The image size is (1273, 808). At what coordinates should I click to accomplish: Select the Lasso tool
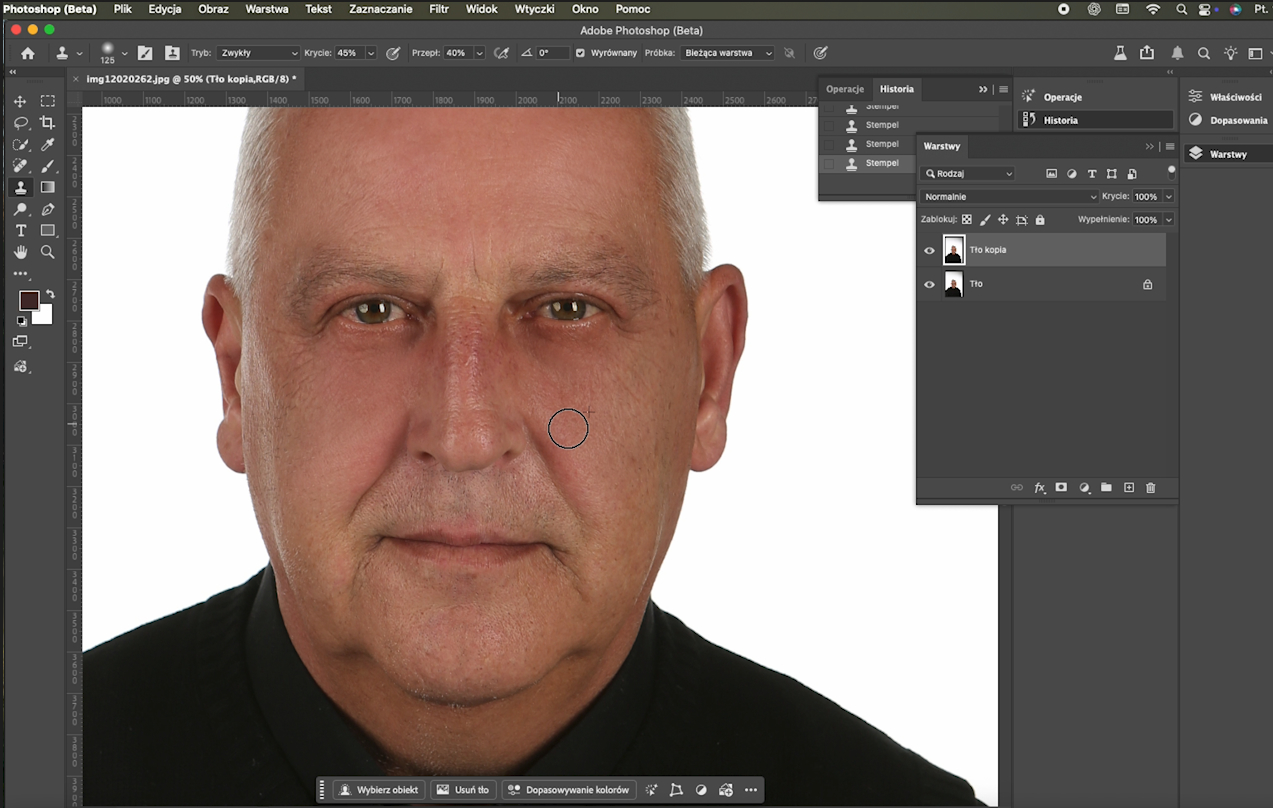coord(20,123)
